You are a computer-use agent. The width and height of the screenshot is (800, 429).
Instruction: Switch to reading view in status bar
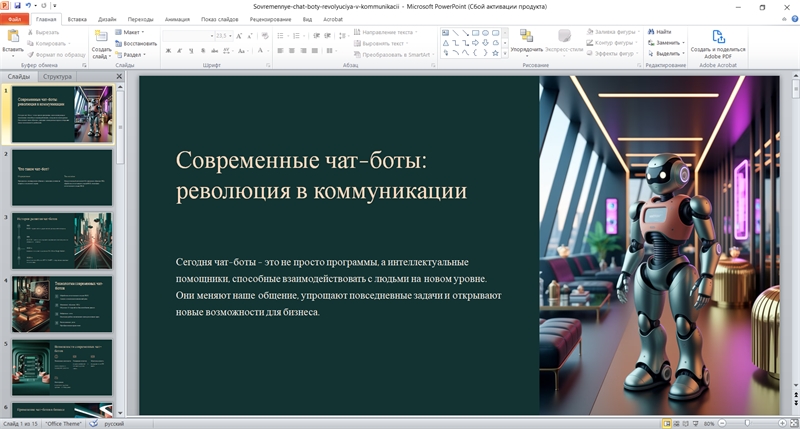(685, 423)
